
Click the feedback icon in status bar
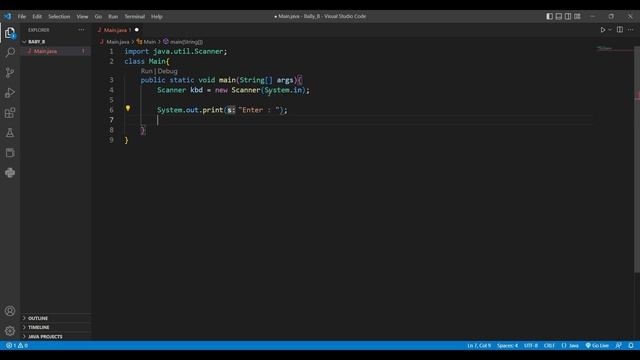pos(619,345)
